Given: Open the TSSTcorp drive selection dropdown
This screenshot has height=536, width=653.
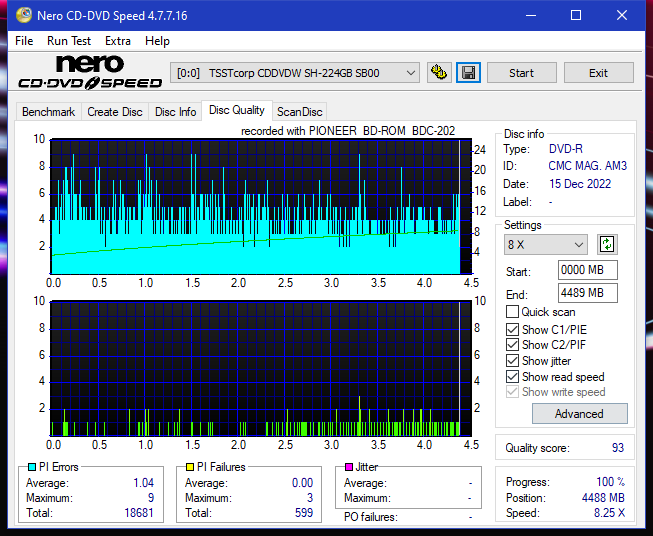Looking at the screenshot, I should coord(294,73).
